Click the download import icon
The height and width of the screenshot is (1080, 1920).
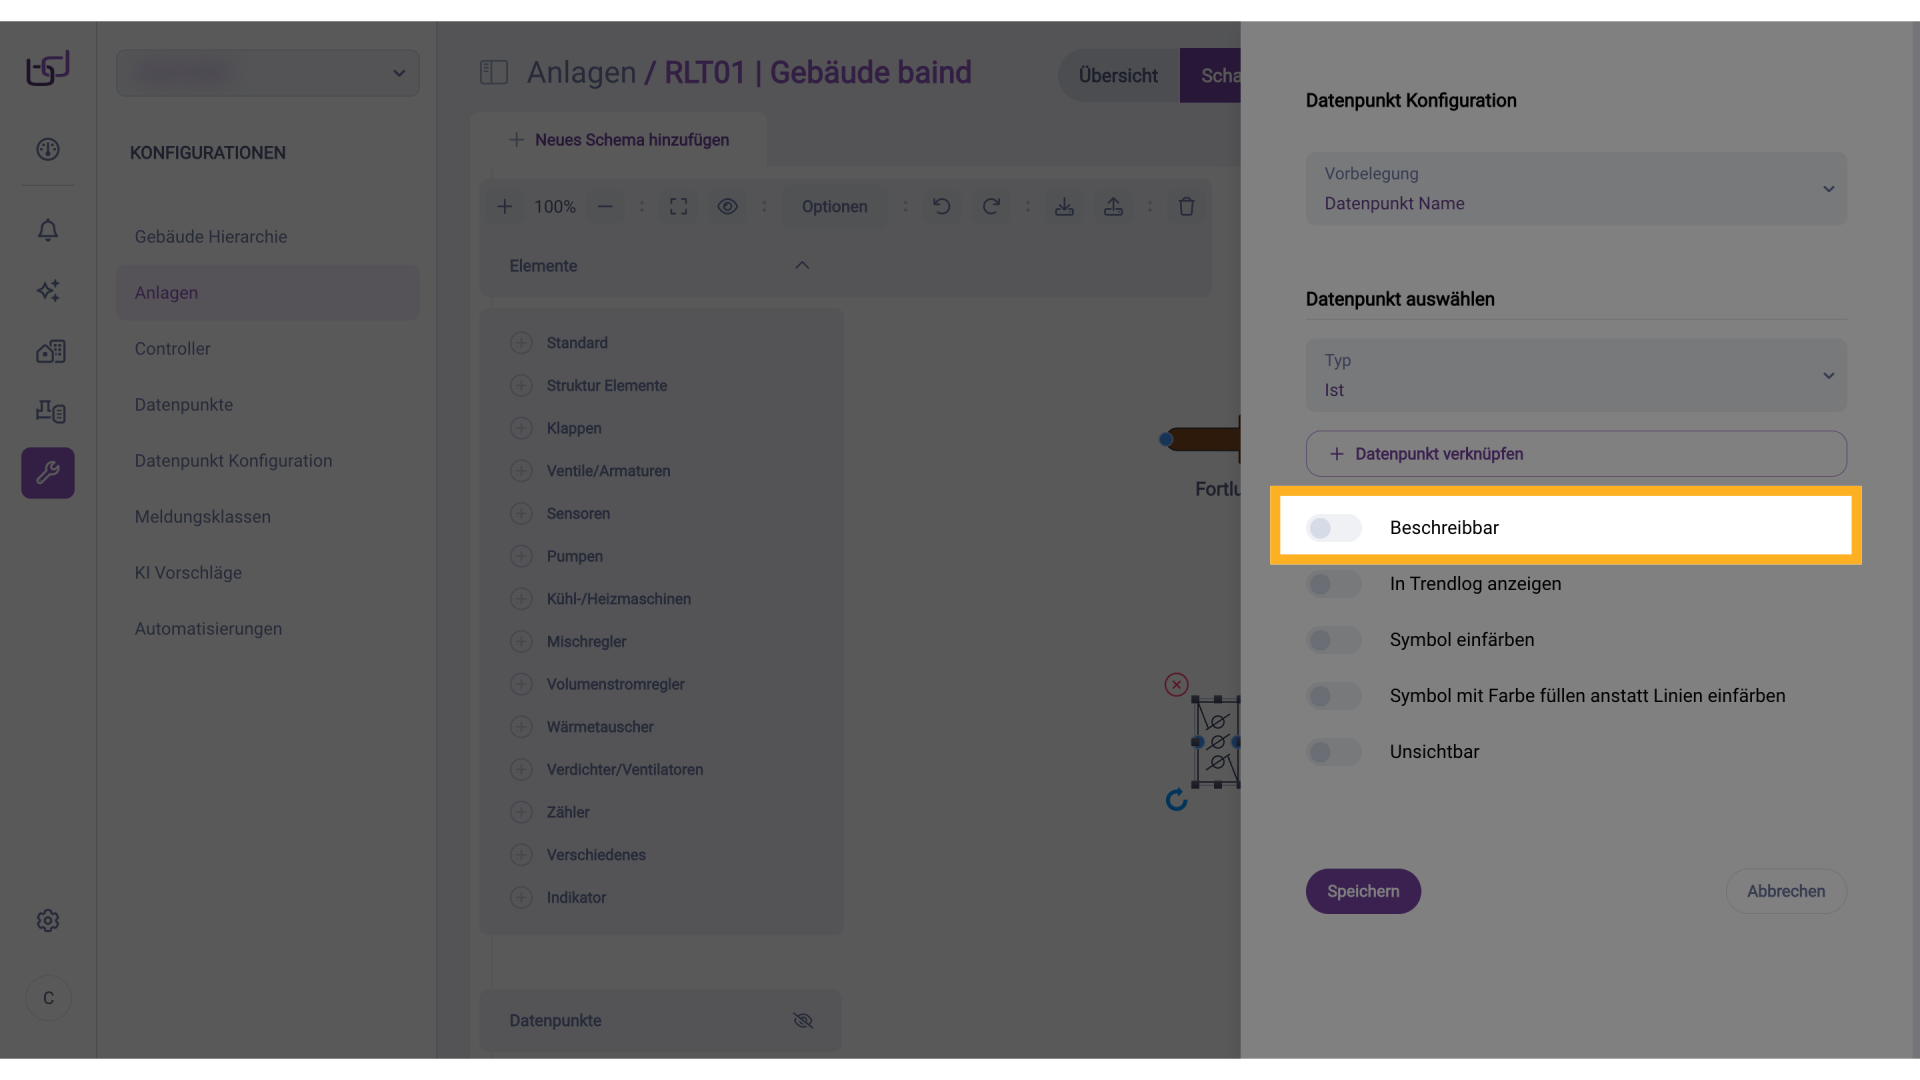coord(1064,206)
